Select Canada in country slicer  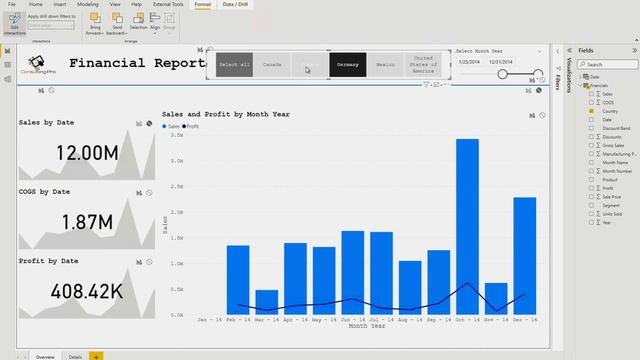pos(272,64)
